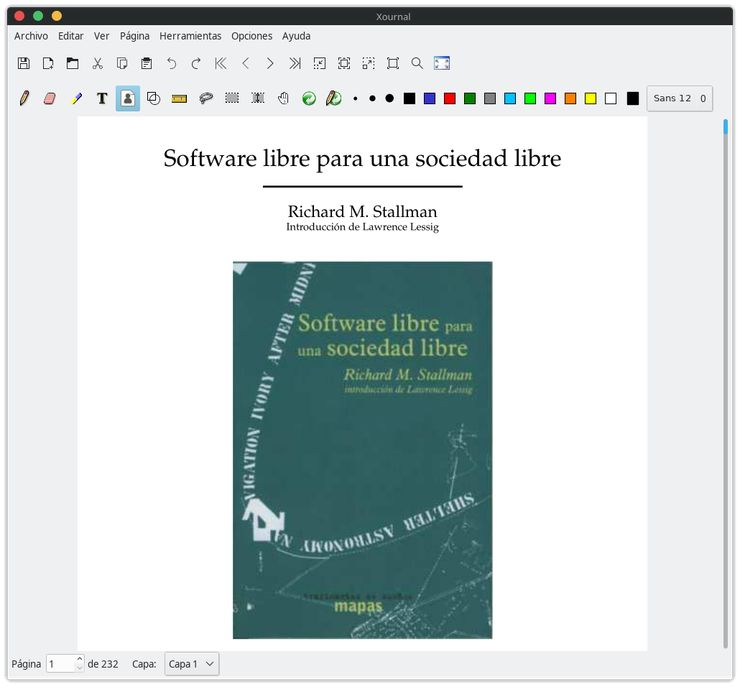Toggle fullscreen mode
Image resolution: width=740 pixels, height=687 pixels.
(x=442, y=63)
